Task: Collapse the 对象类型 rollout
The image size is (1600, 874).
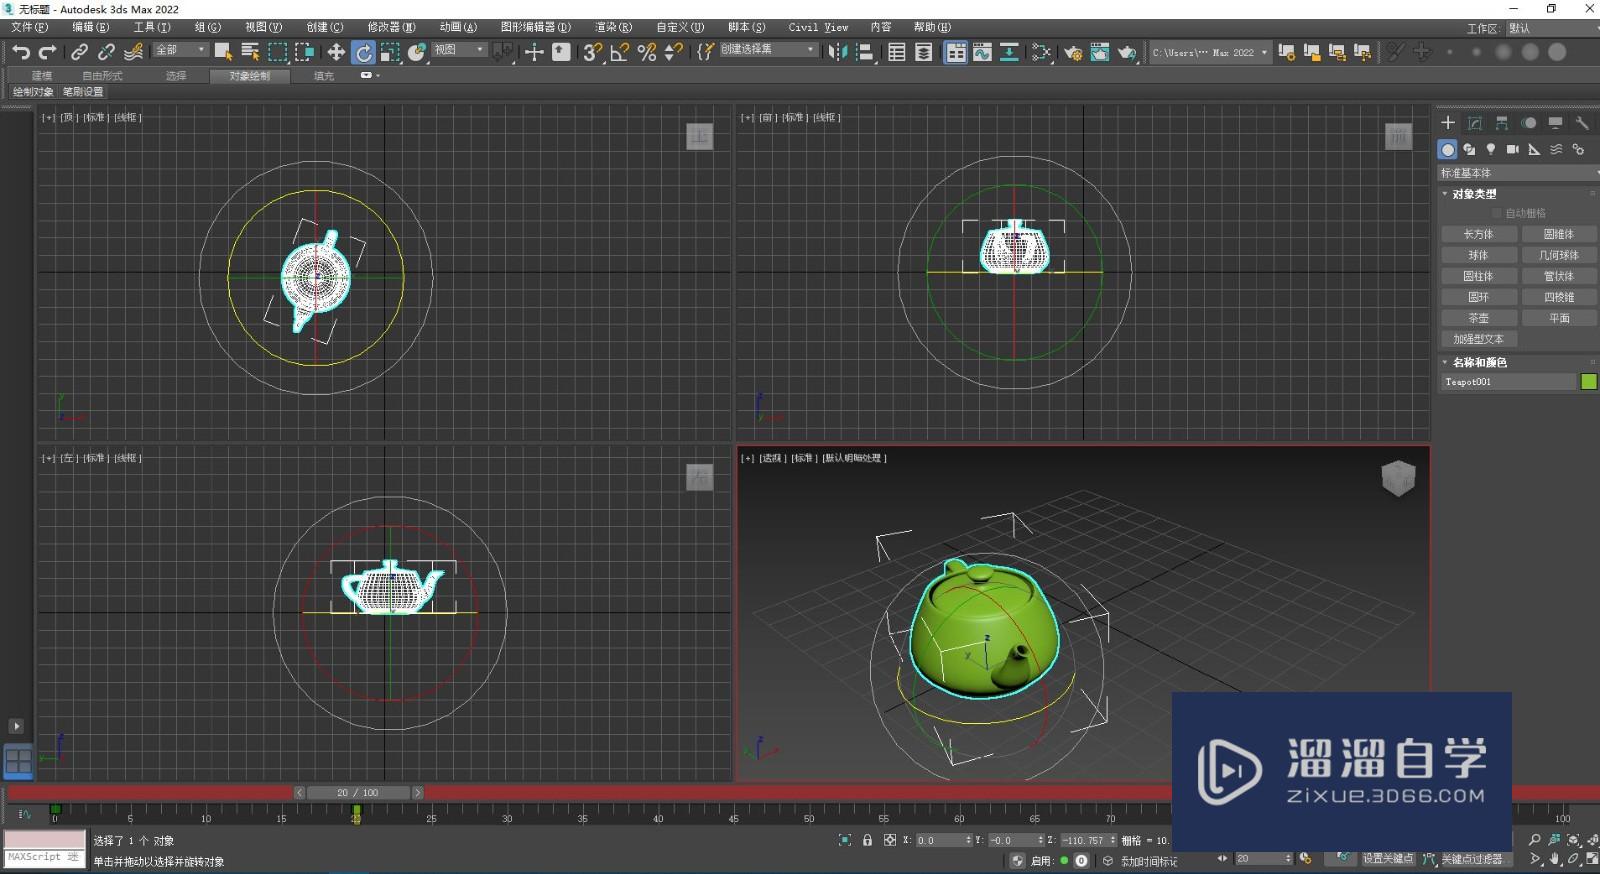Action: click(1474, 194)
